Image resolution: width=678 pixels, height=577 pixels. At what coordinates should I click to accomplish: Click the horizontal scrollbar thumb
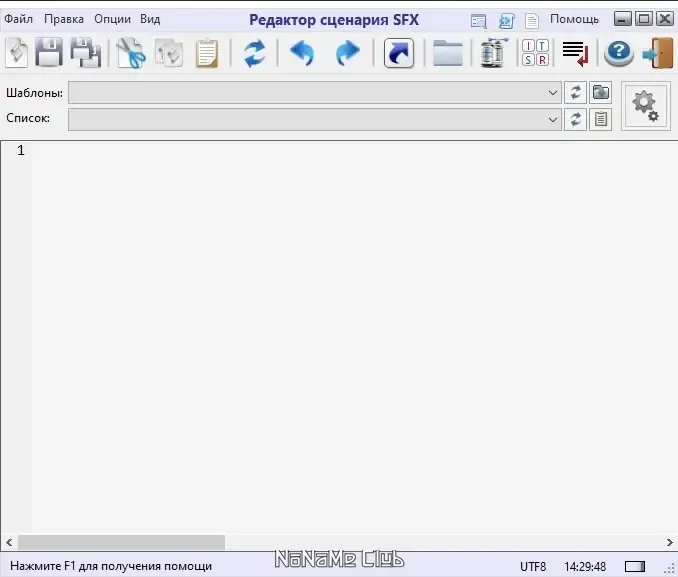[x=122, y=542]
